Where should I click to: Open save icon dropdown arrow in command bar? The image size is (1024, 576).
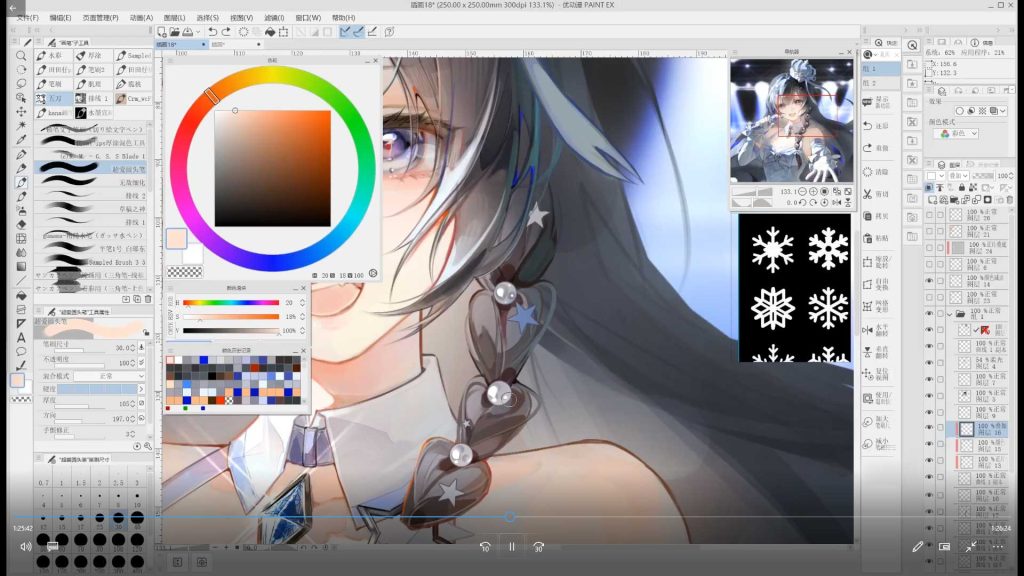(x=198, y=32)
